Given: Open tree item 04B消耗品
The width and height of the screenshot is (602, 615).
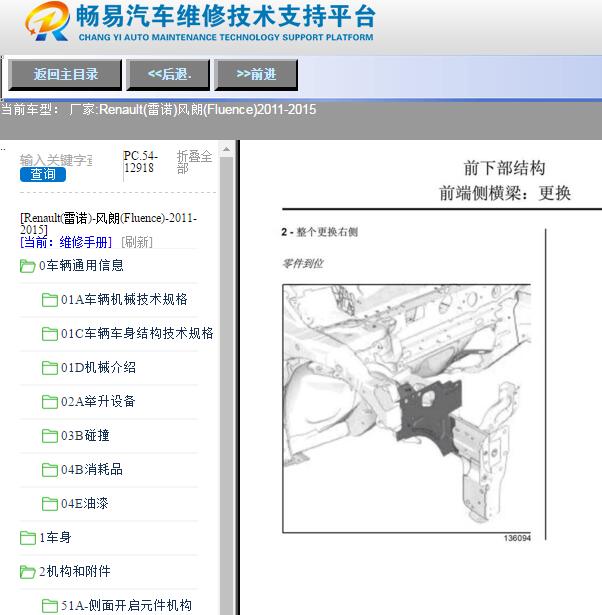Looking at the screenshot, I should 92,469.
